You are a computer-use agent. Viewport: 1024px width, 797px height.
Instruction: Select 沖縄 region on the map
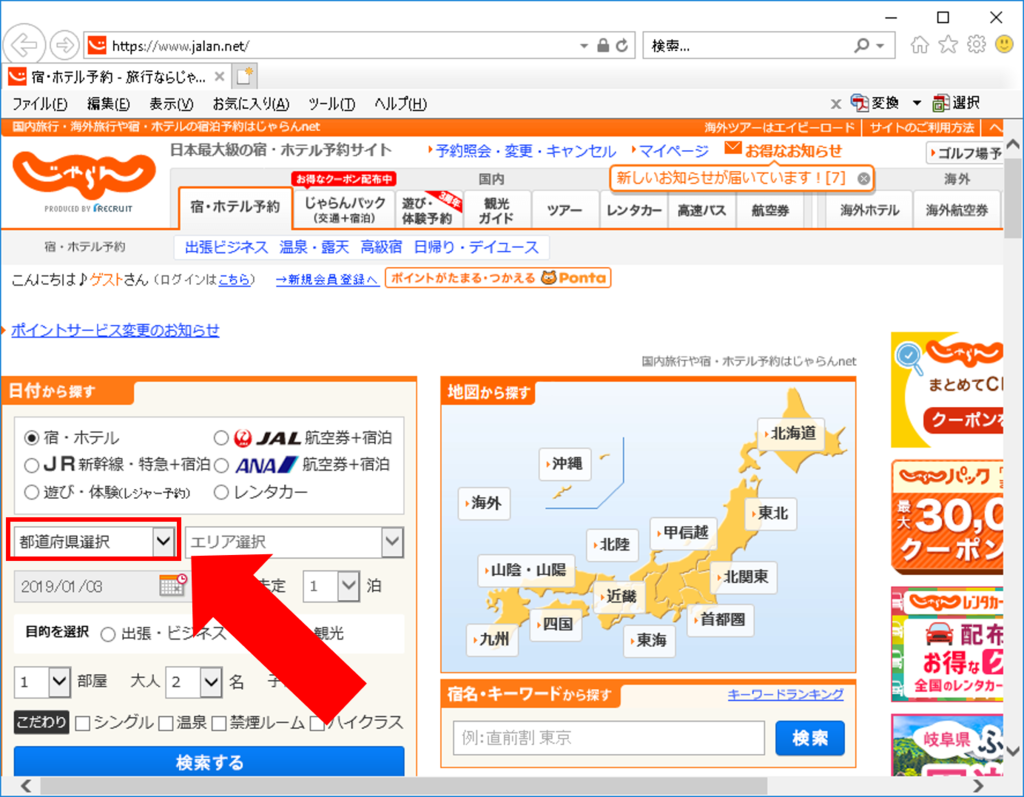(566, 464)
